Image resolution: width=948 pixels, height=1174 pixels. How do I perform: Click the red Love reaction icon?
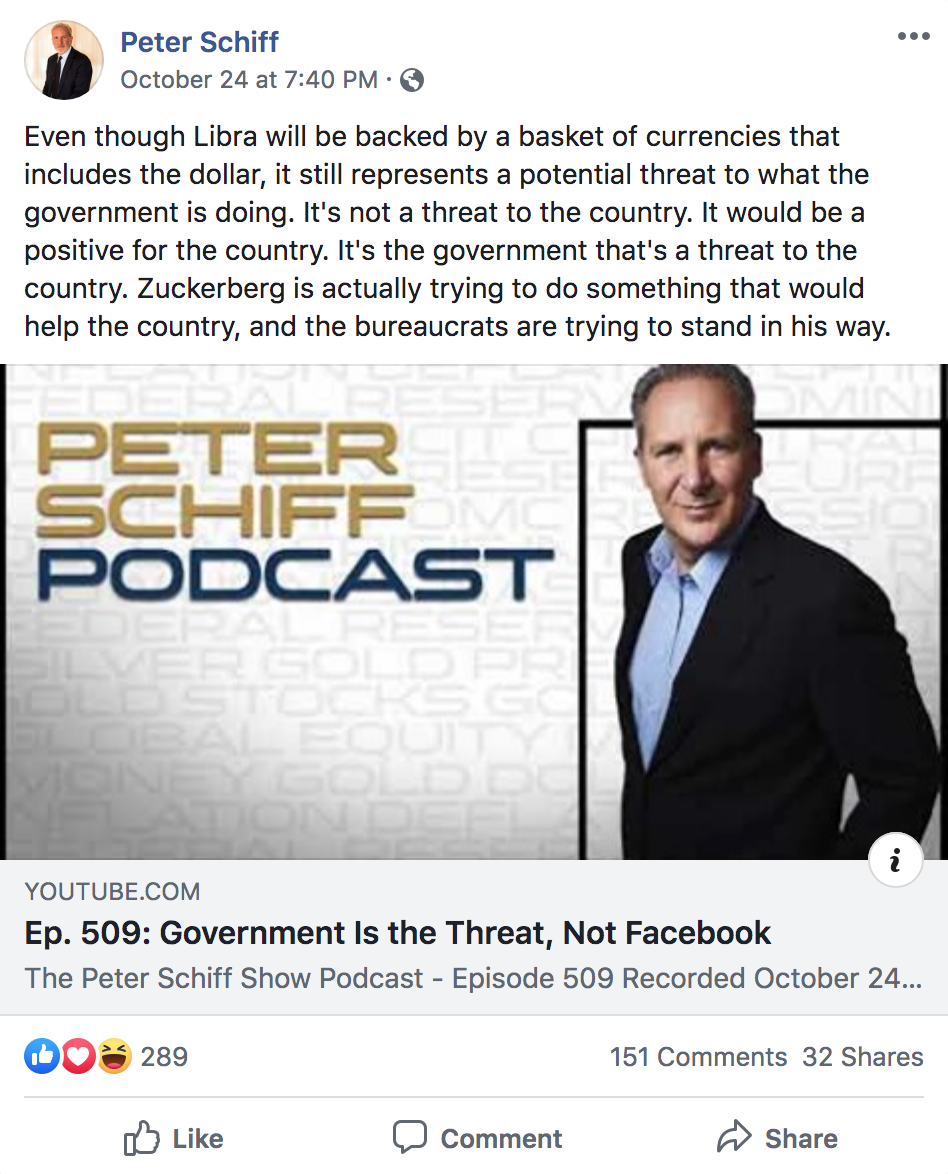pos(78,1056)
